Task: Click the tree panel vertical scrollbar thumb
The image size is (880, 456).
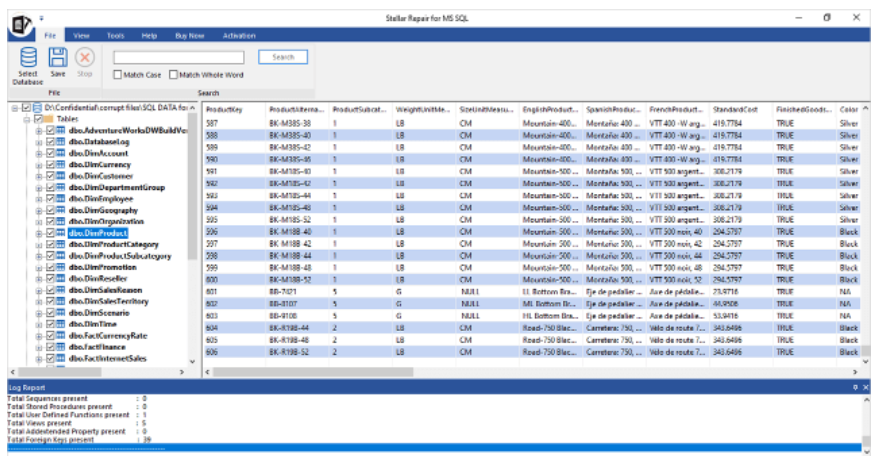Action: pos(192,187)
